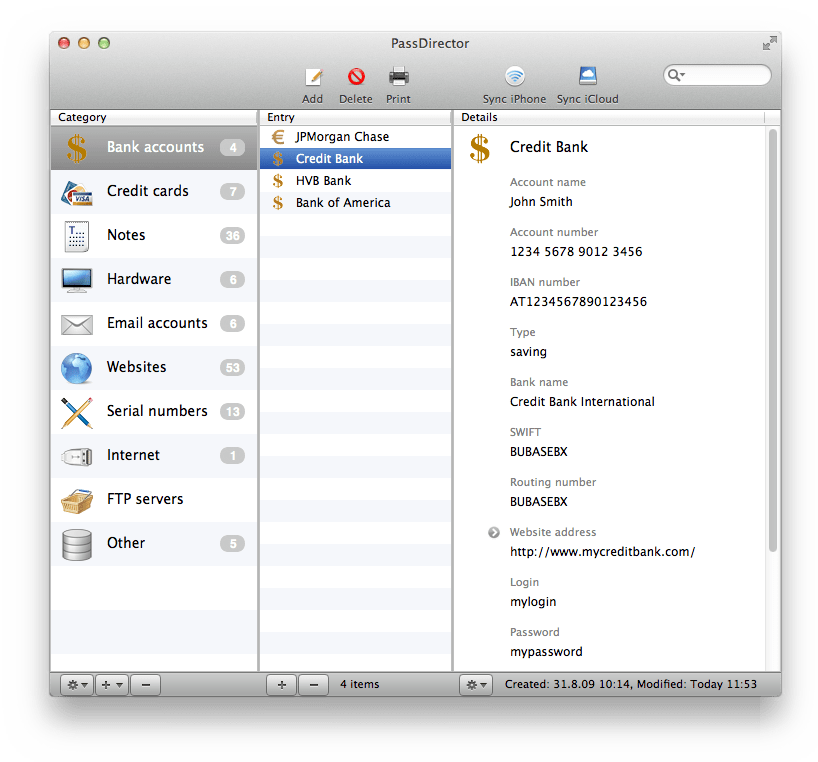
Task: Click the Credit cards category icon
Action: (76, 191)
